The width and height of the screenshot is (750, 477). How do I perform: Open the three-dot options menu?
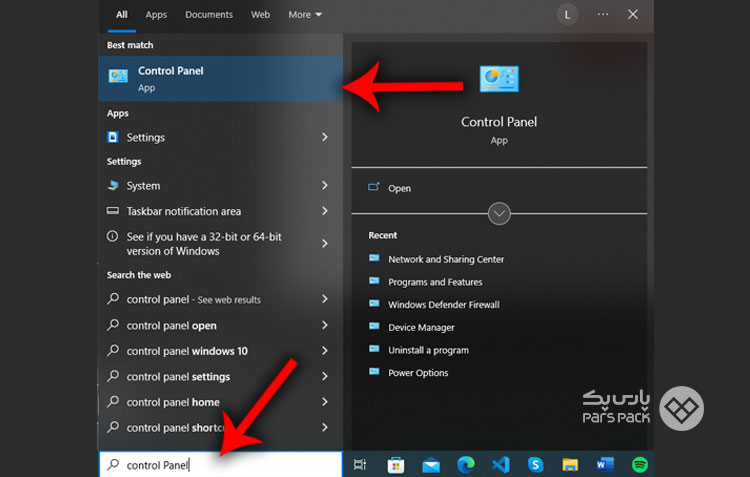click(603, 14)
